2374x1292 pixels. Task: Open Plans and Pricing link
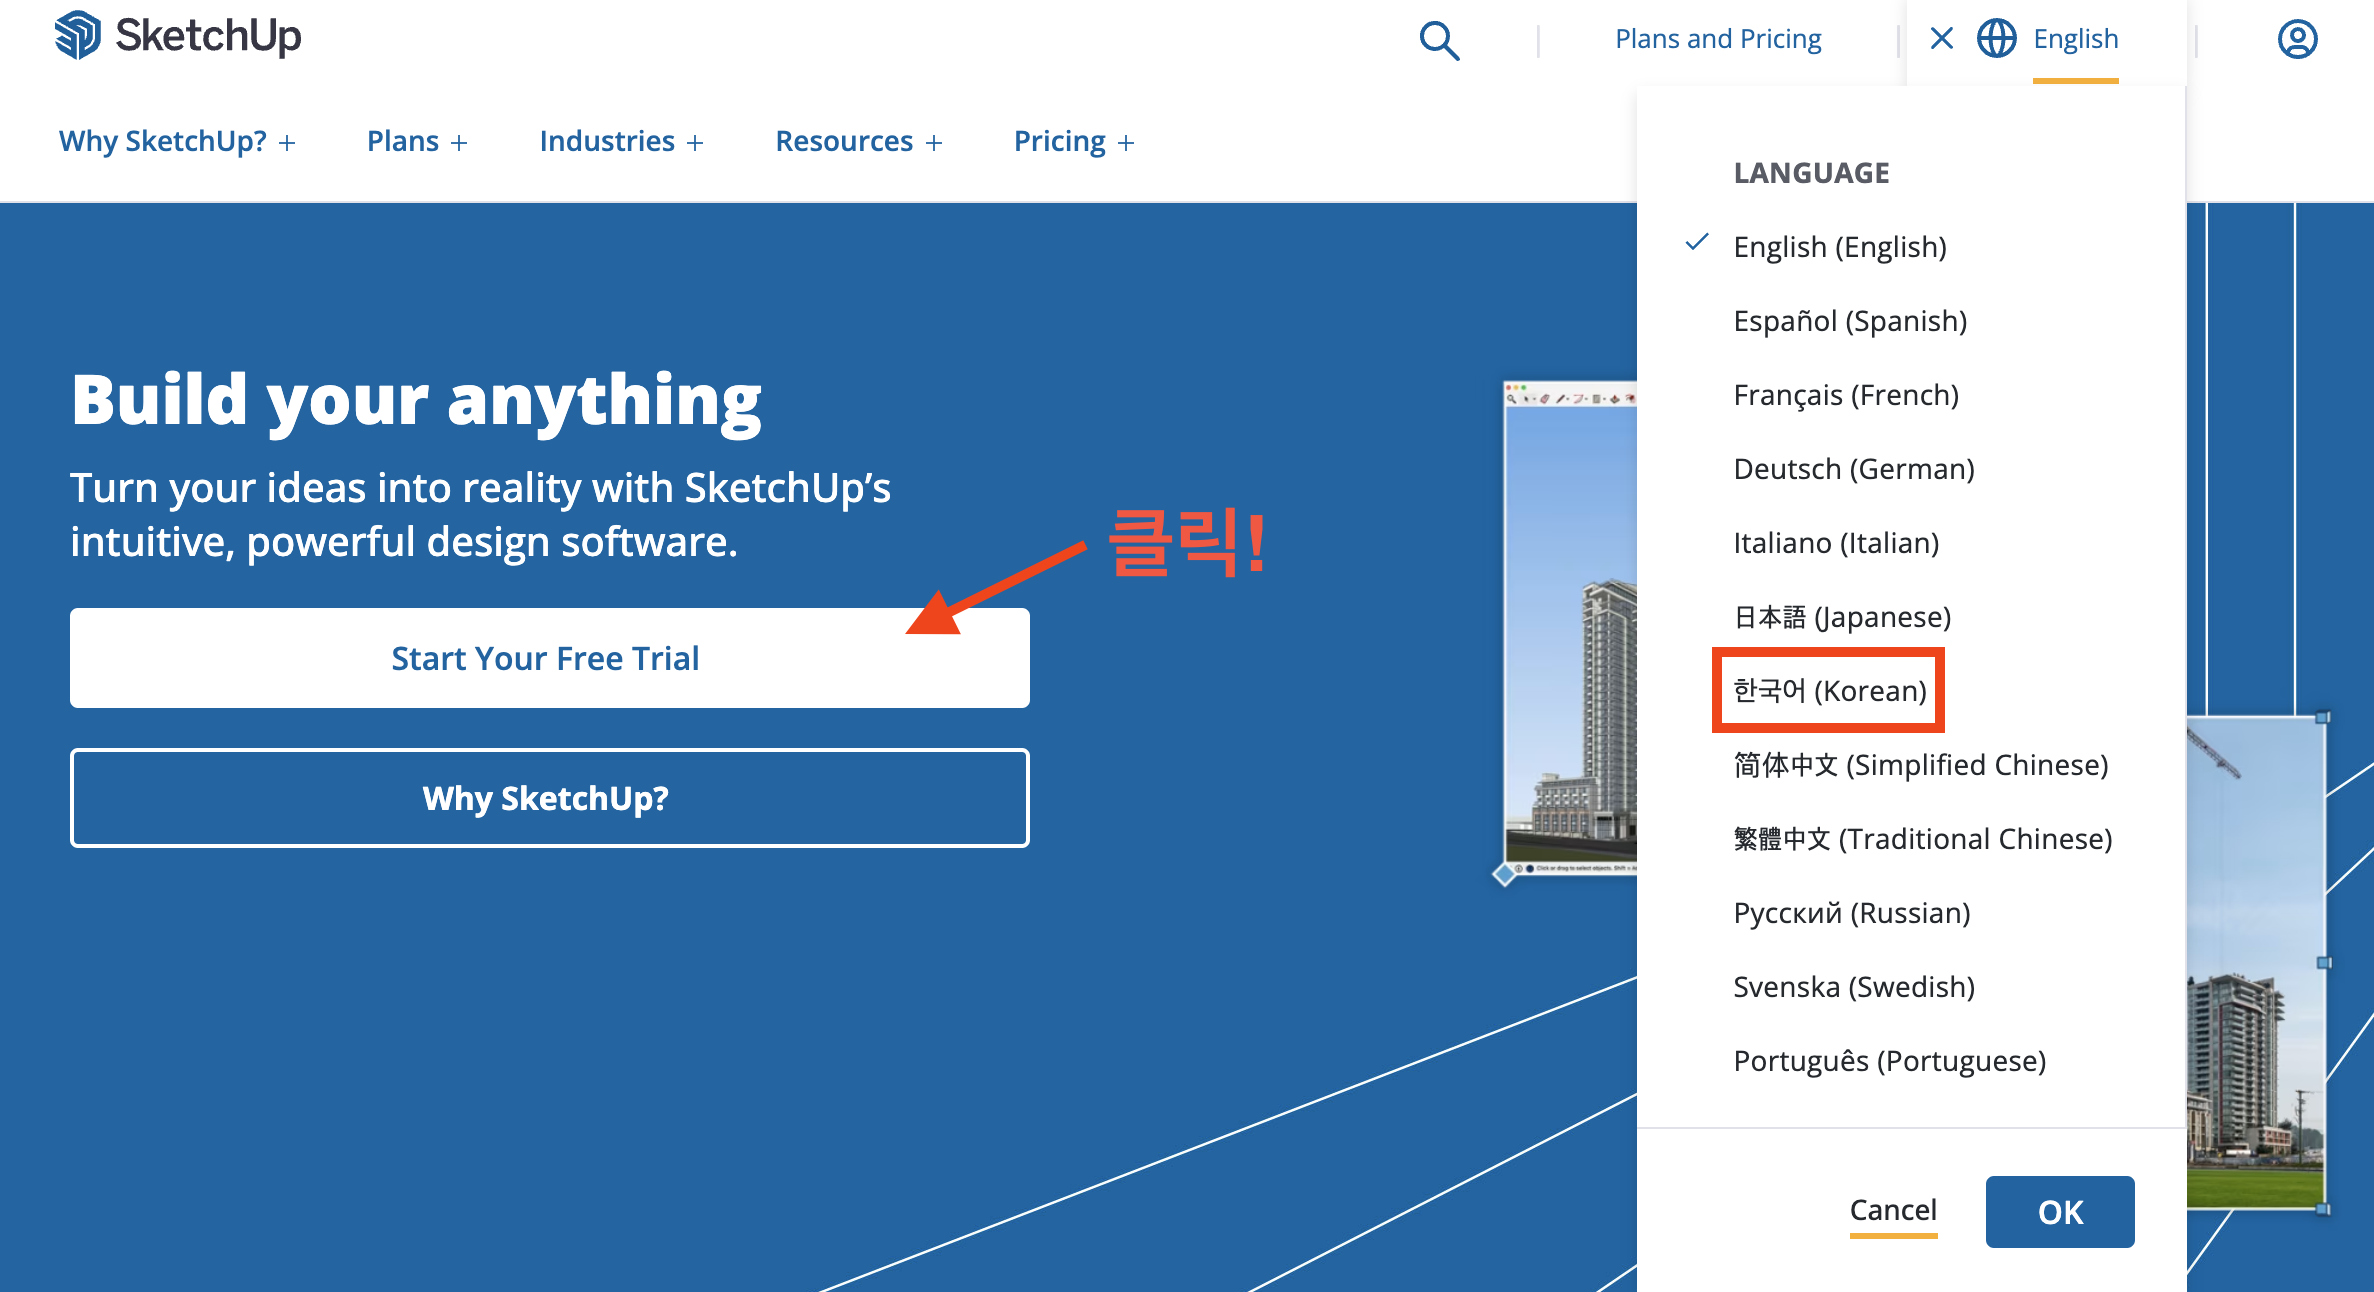tap(1718, 39)
